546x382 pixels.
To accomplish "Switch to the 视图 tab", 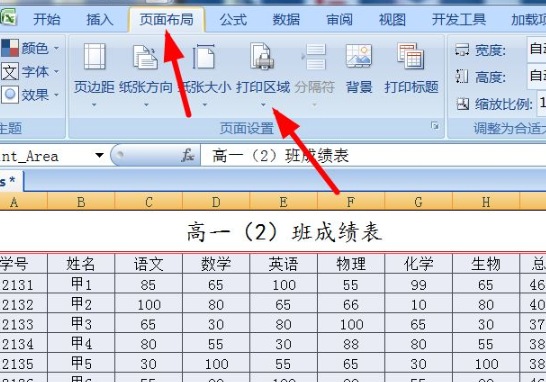I will [x=392, y=20].
